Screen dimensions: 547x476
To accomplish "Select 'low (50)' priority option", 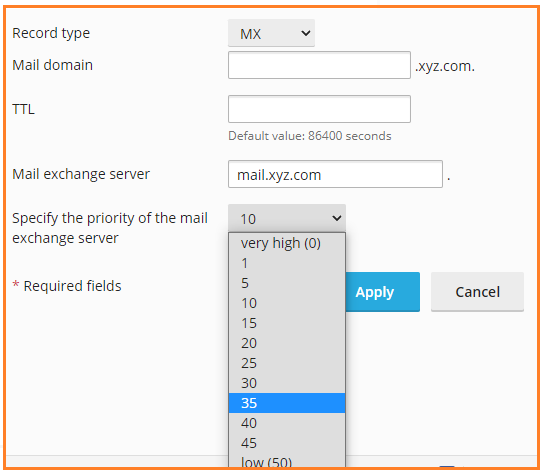I will (x=287, y=461).
